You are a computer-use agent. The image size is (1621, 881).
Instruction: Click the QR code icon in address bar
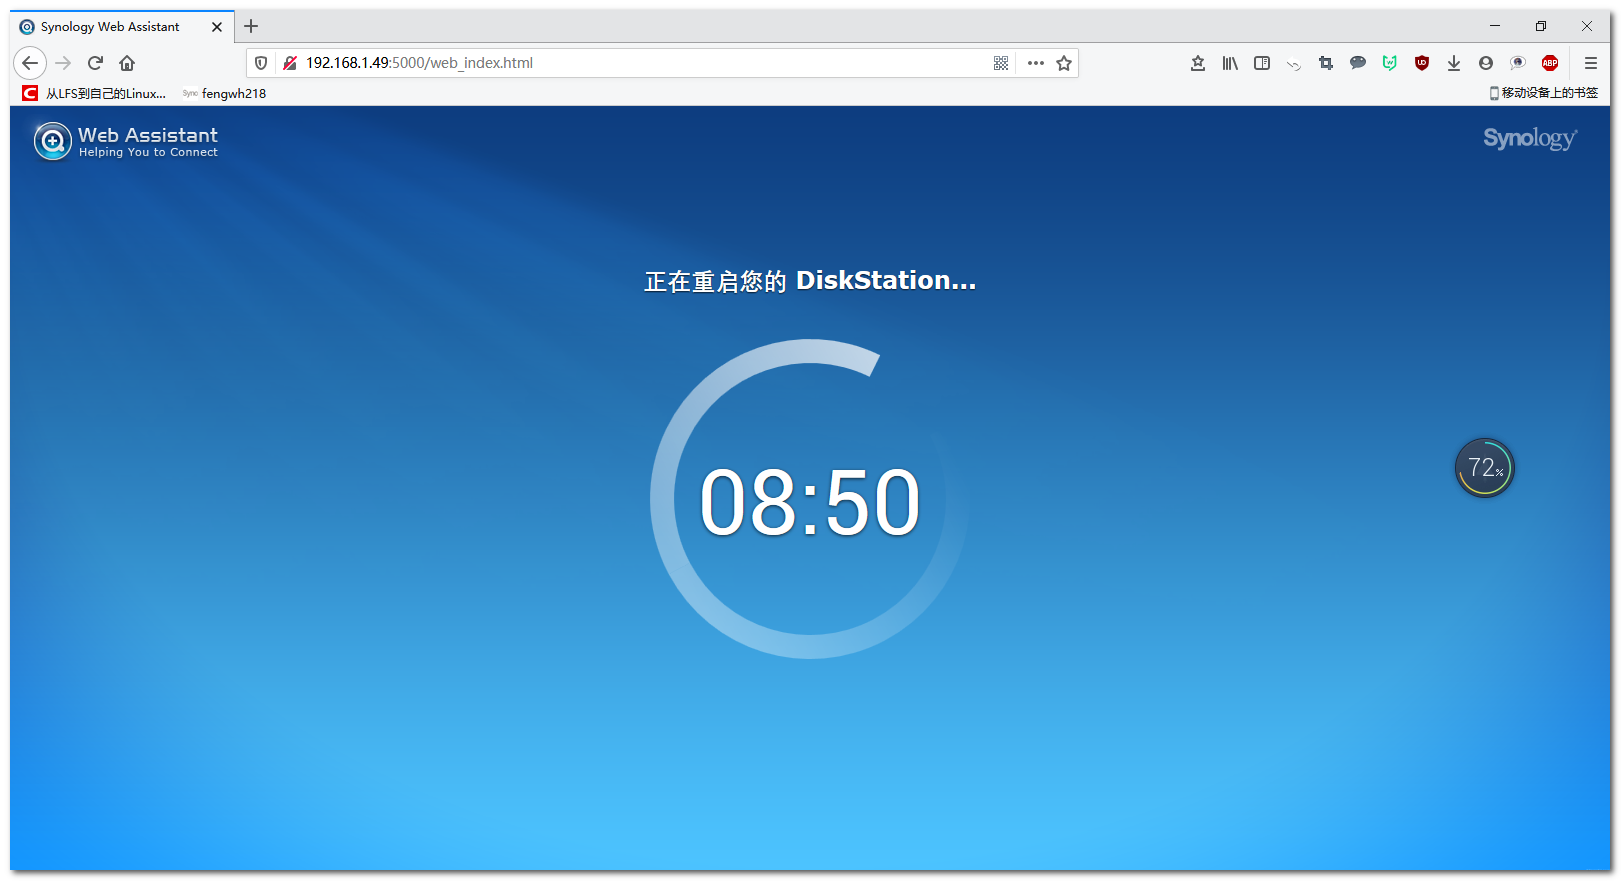click(1001, 63)
